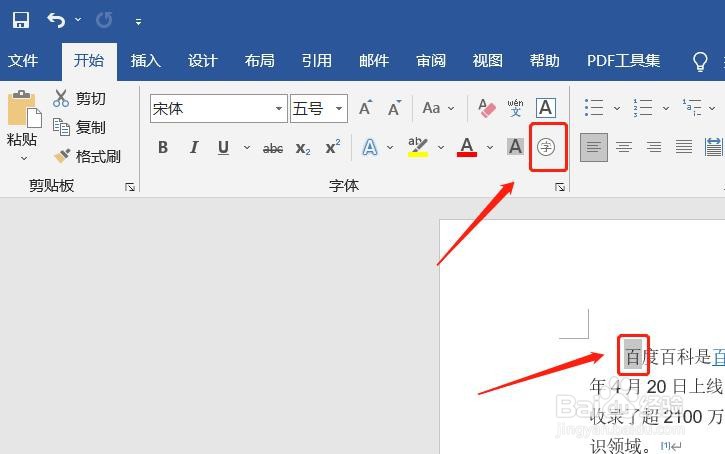Open font color dropdown arrow
The image size is (725, 454).
coord(490,147)
